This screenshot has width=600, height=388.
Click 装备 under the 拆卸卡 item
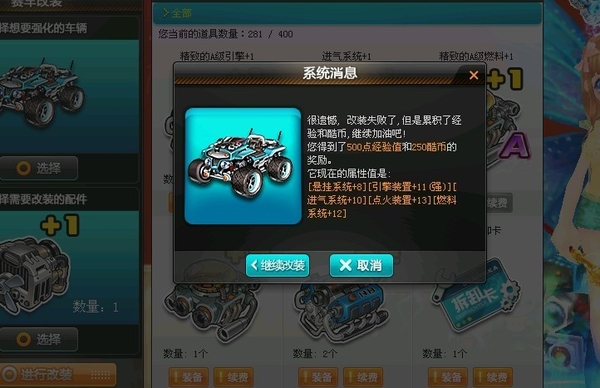pyautogui.click(x=448, y=377)
